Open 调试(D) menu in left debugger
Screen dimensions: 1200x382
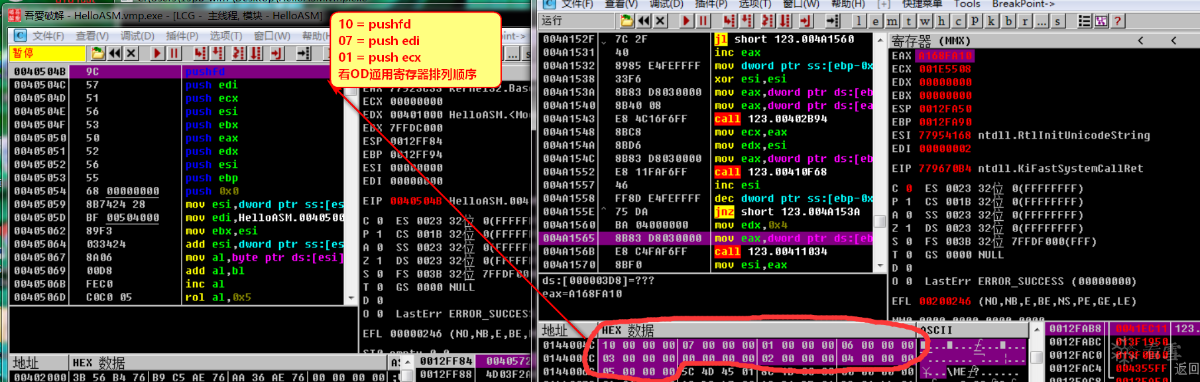(x=137, y=36)
